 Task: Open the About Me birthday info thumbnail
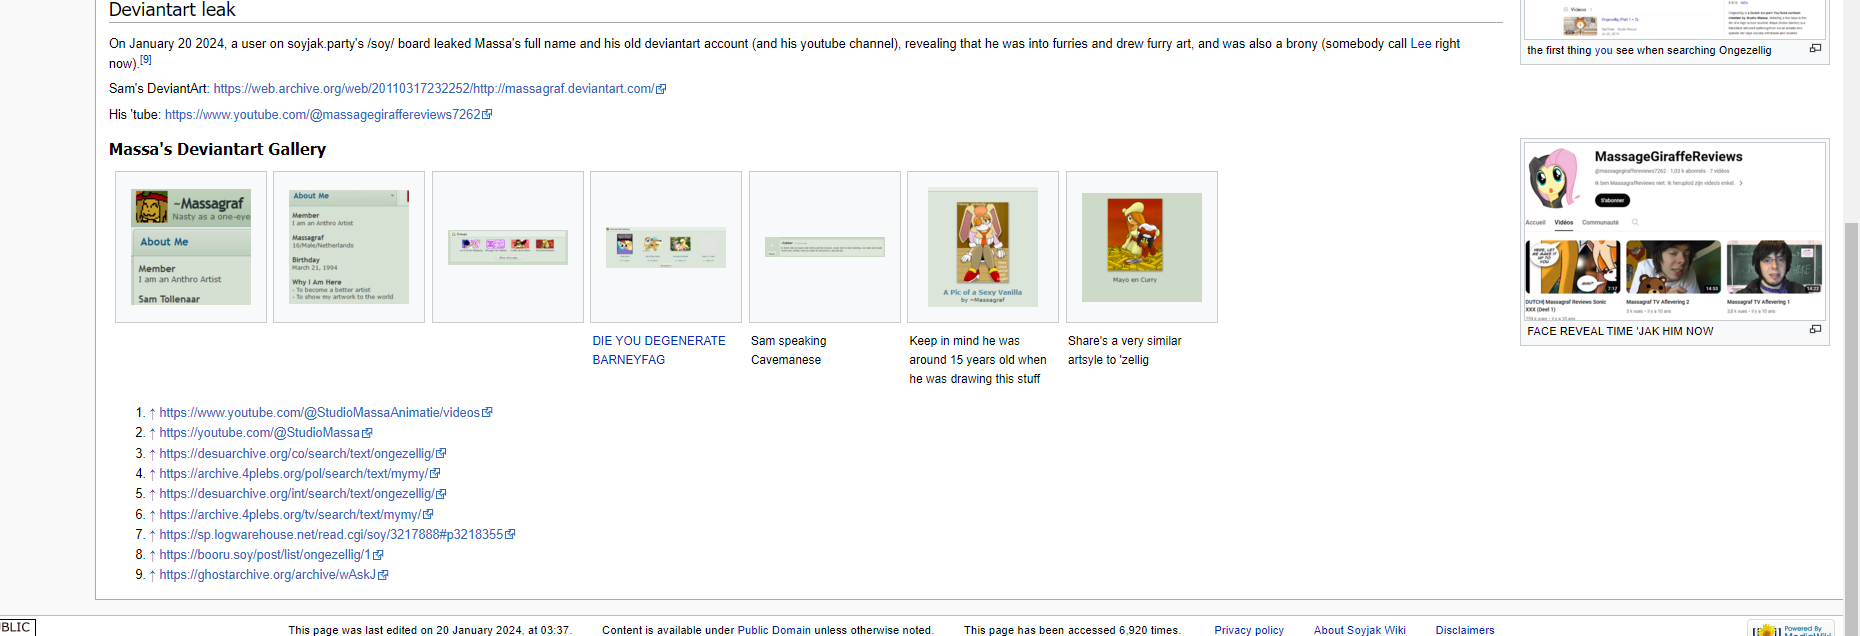pyautogui.click(x=349, y=247)
